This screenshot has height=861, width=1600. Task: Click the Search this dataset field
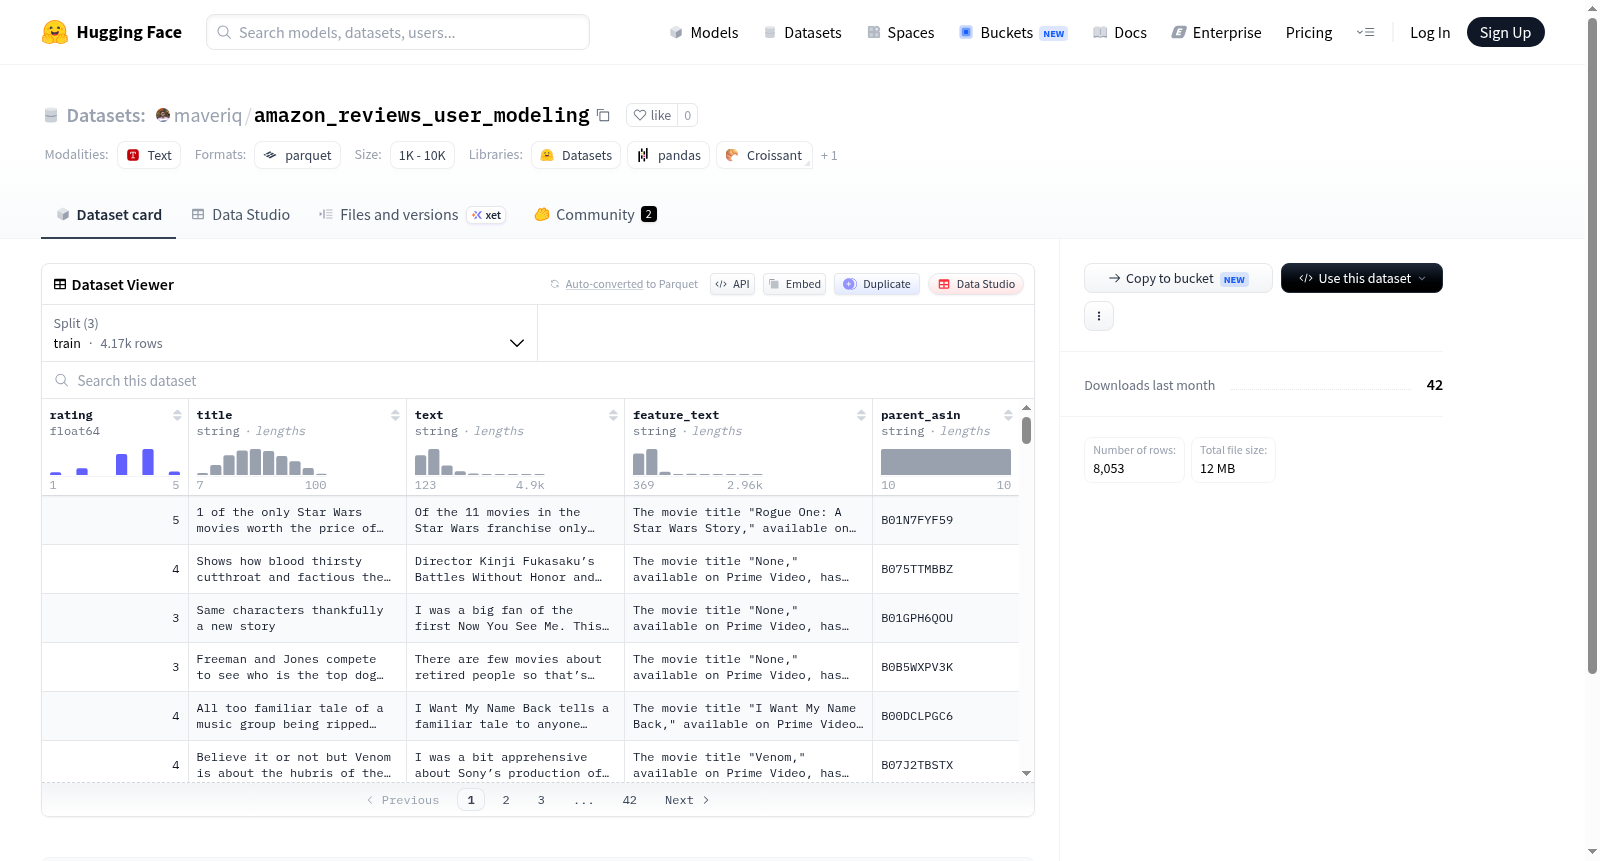[x=538, y=380]
